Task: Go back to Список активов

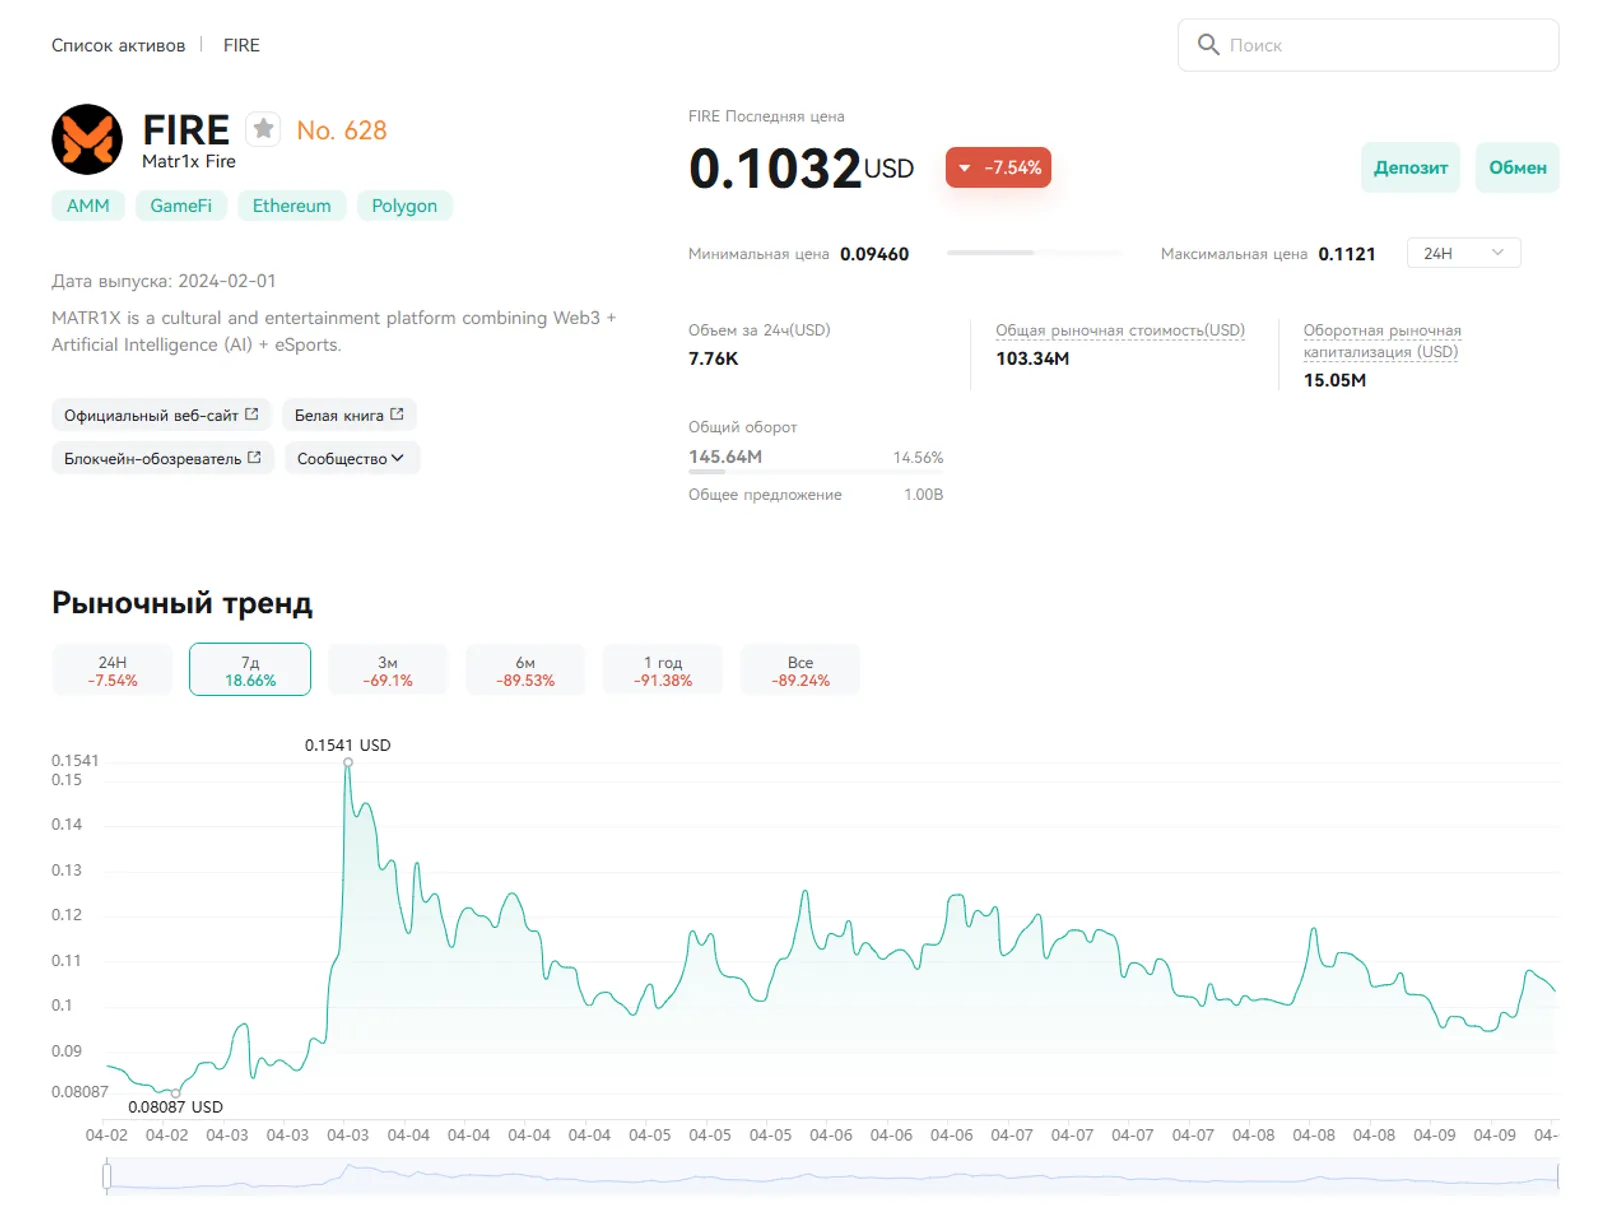Action: click(118, 45)
